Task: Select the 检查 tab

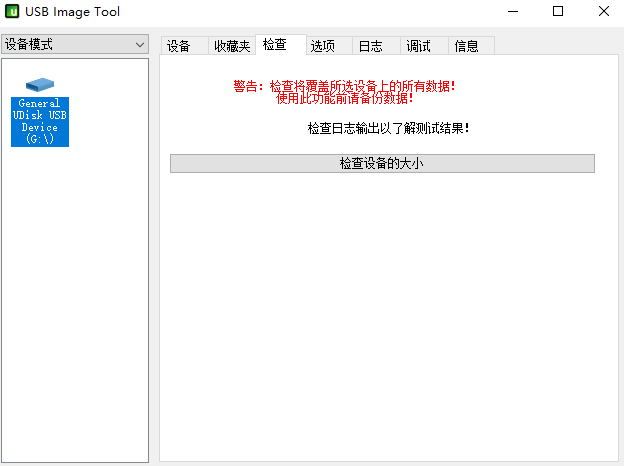Action: 275,45
